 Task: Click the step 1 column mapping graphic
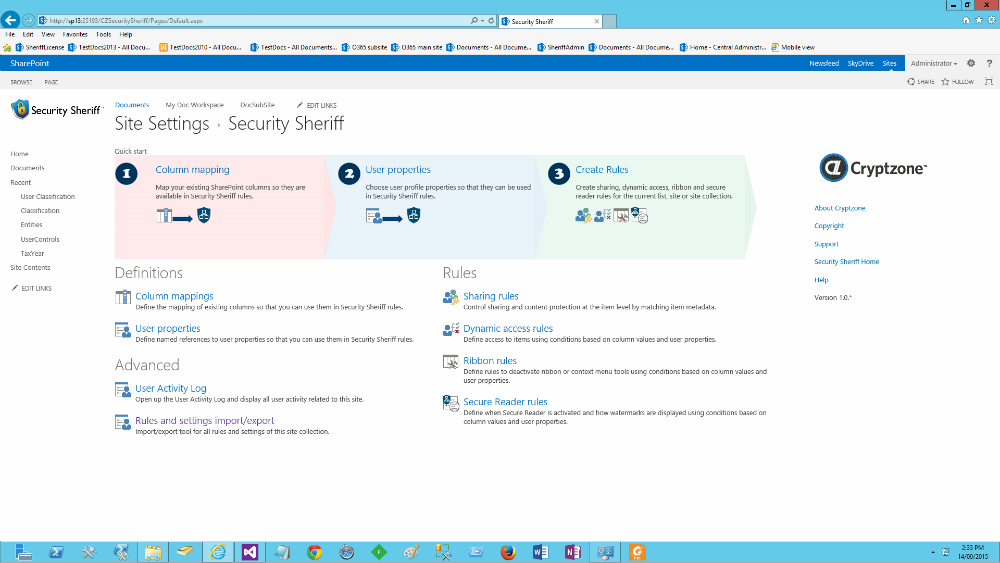pyautogui.click(x=184, y=216)
